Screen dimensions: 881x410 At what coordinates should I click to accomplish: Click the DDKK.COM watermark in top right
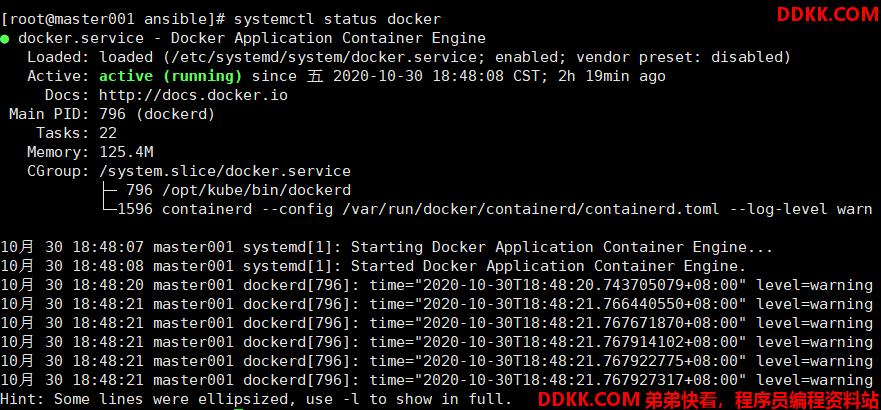point(828,15)
